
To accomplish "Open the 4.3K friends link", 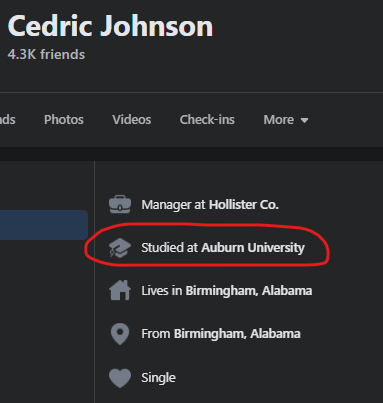I will [x=46, y=54].
